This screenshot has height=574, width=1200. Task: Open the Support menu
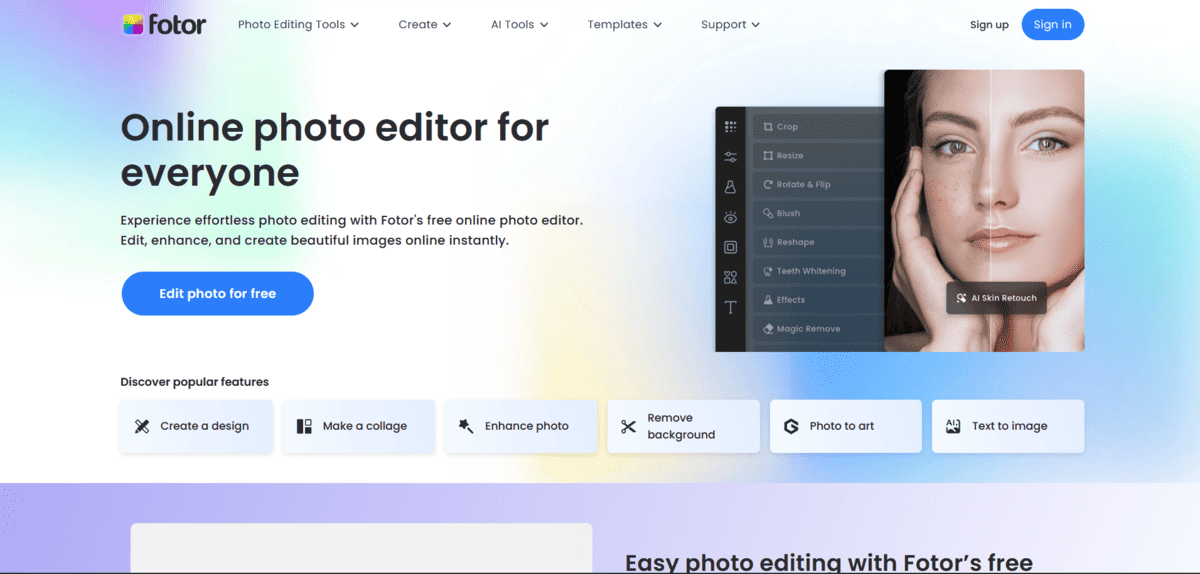coord(730,25)
